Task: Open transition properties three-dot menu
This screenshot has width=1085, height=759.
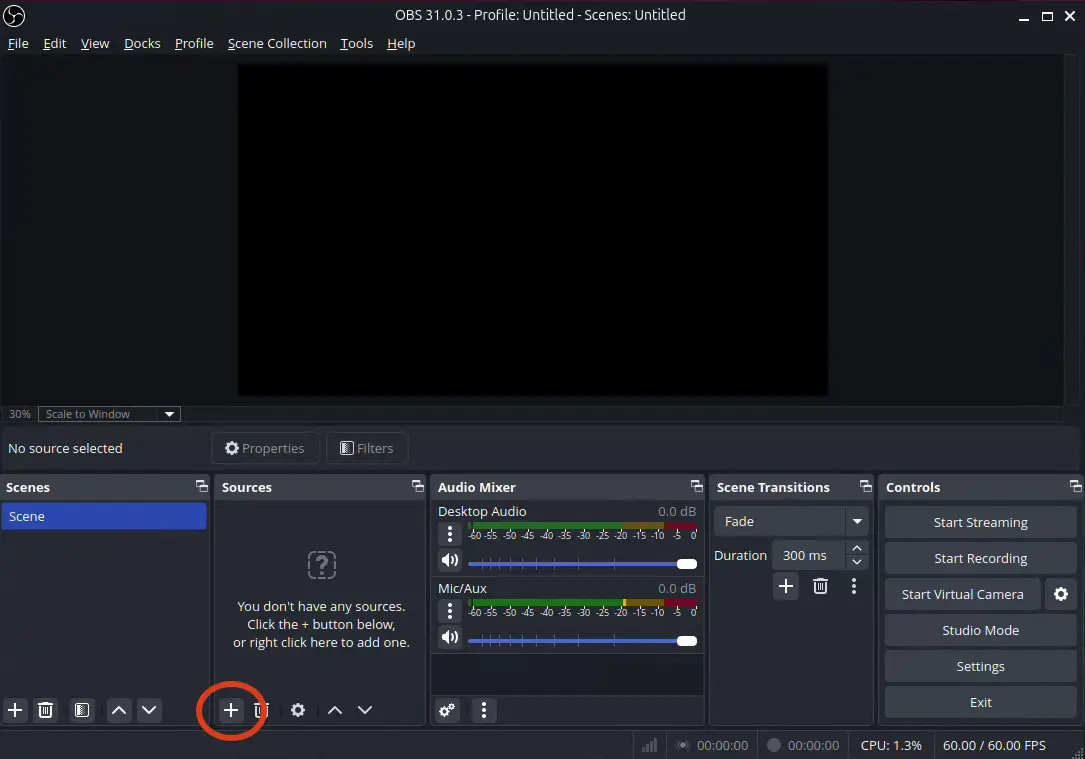Action: 854,587
